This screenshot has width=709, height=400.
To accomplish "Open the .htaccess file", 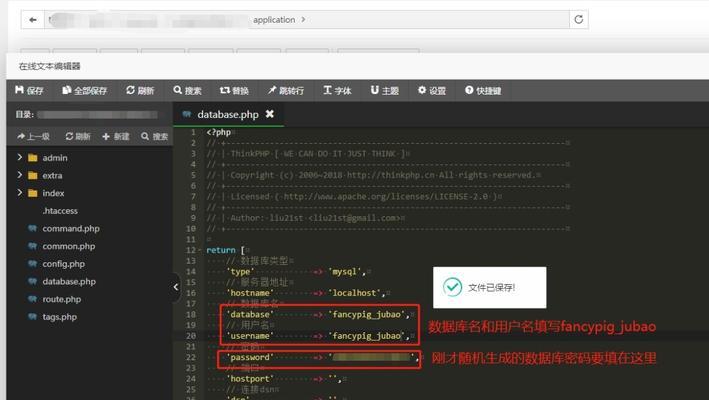I will tap(60, 211).
